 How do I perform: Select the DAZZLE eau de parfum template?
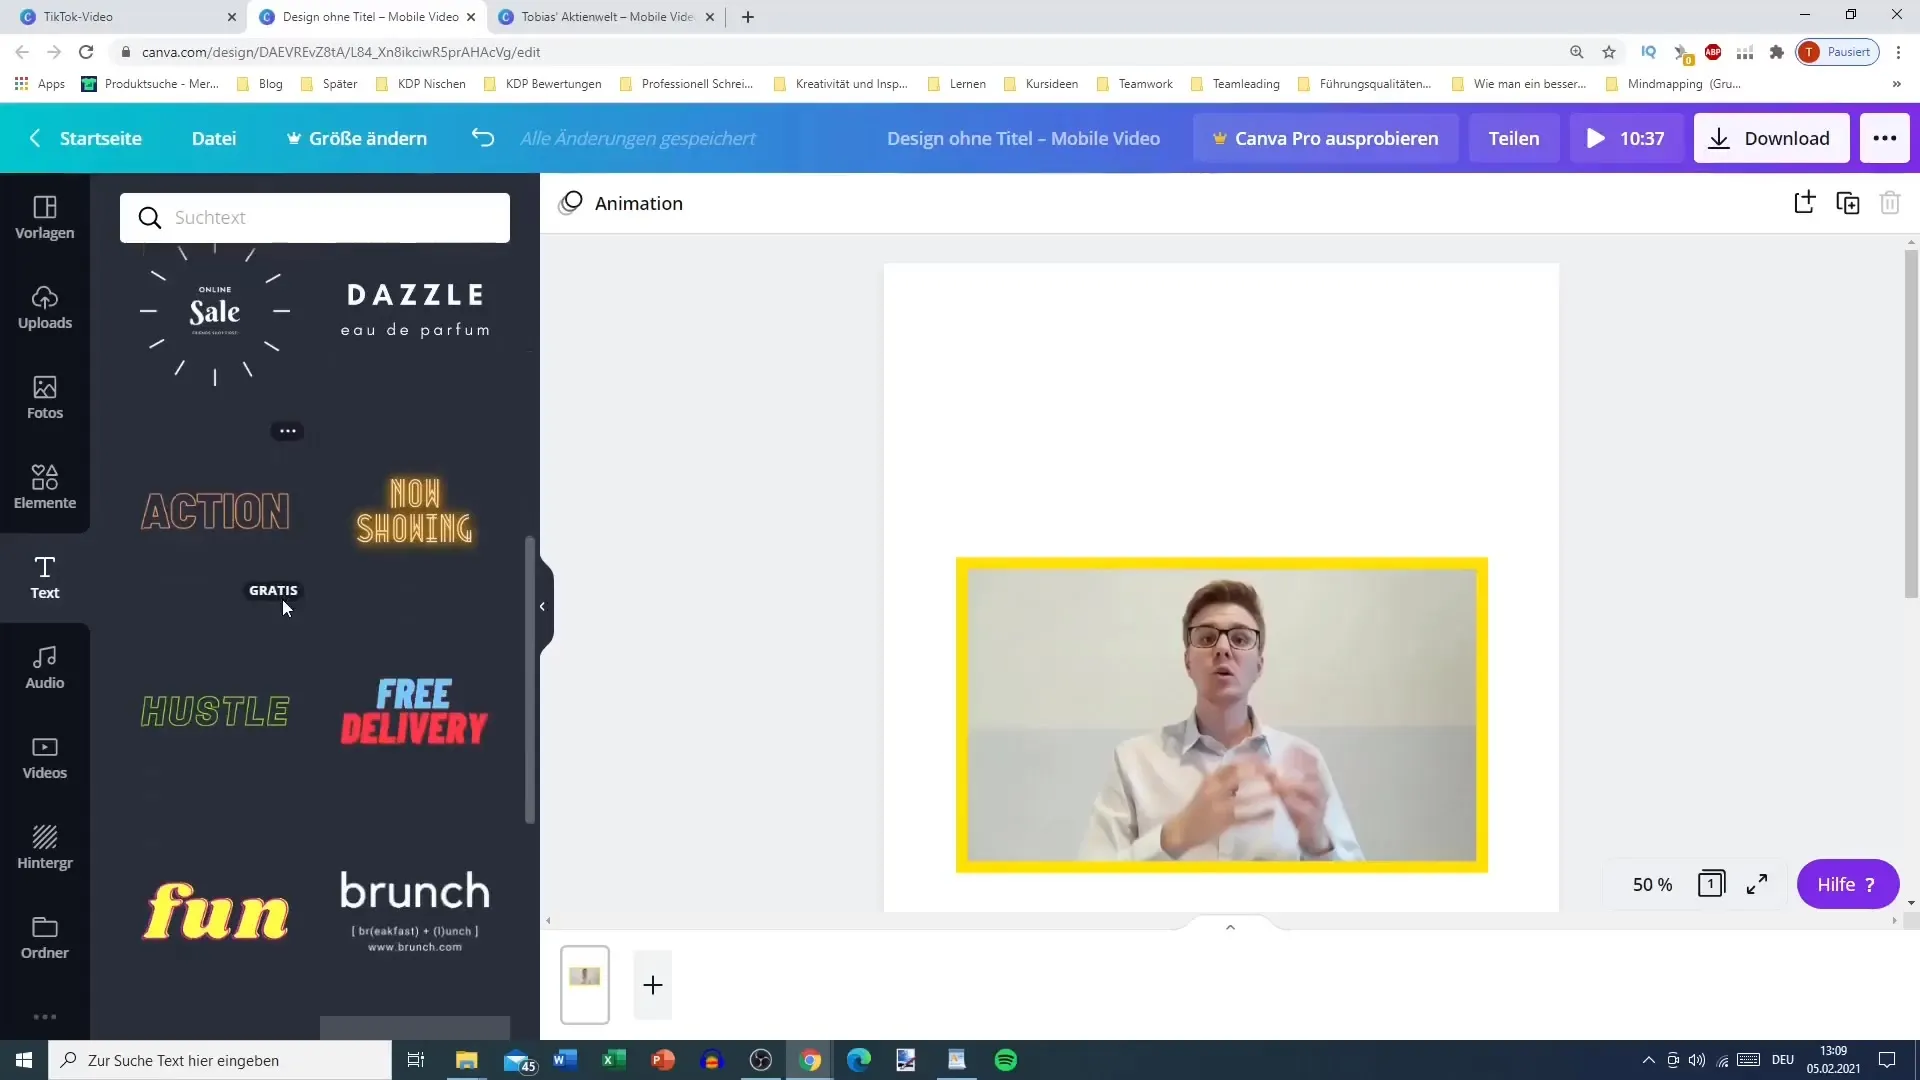[415, 310]
